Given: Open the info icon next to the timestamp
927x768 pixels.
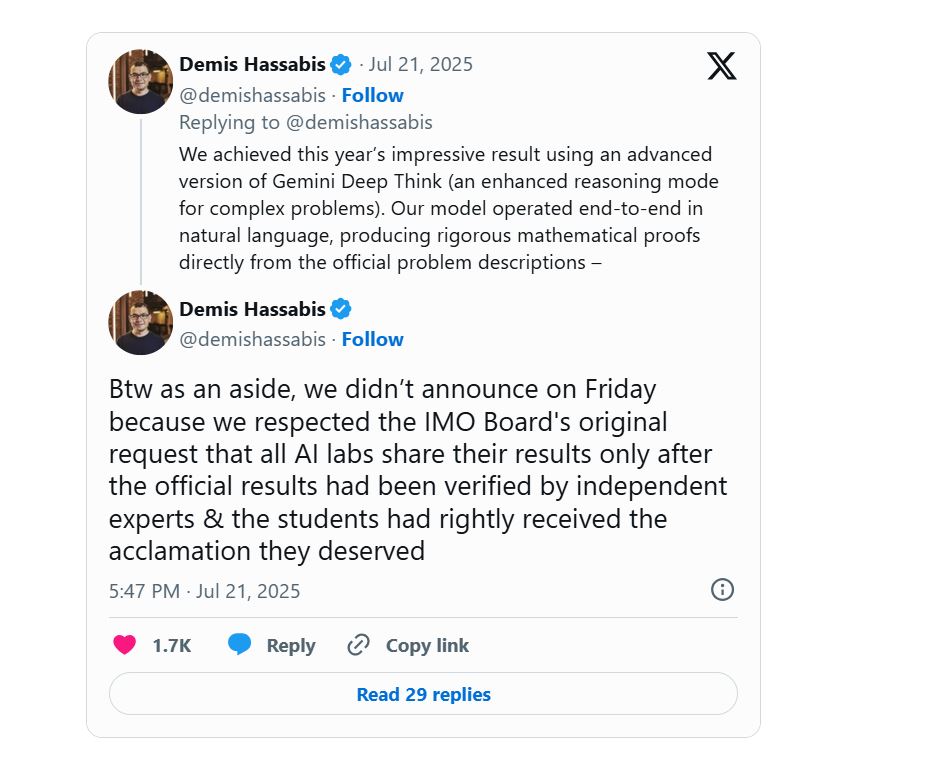Looking at the screenshot, I should click(x=722, y=589).
